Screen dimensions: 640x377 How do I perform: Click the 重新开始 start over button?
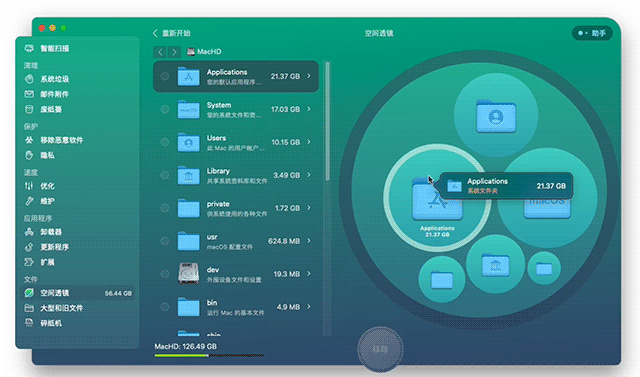pos(171,33)
